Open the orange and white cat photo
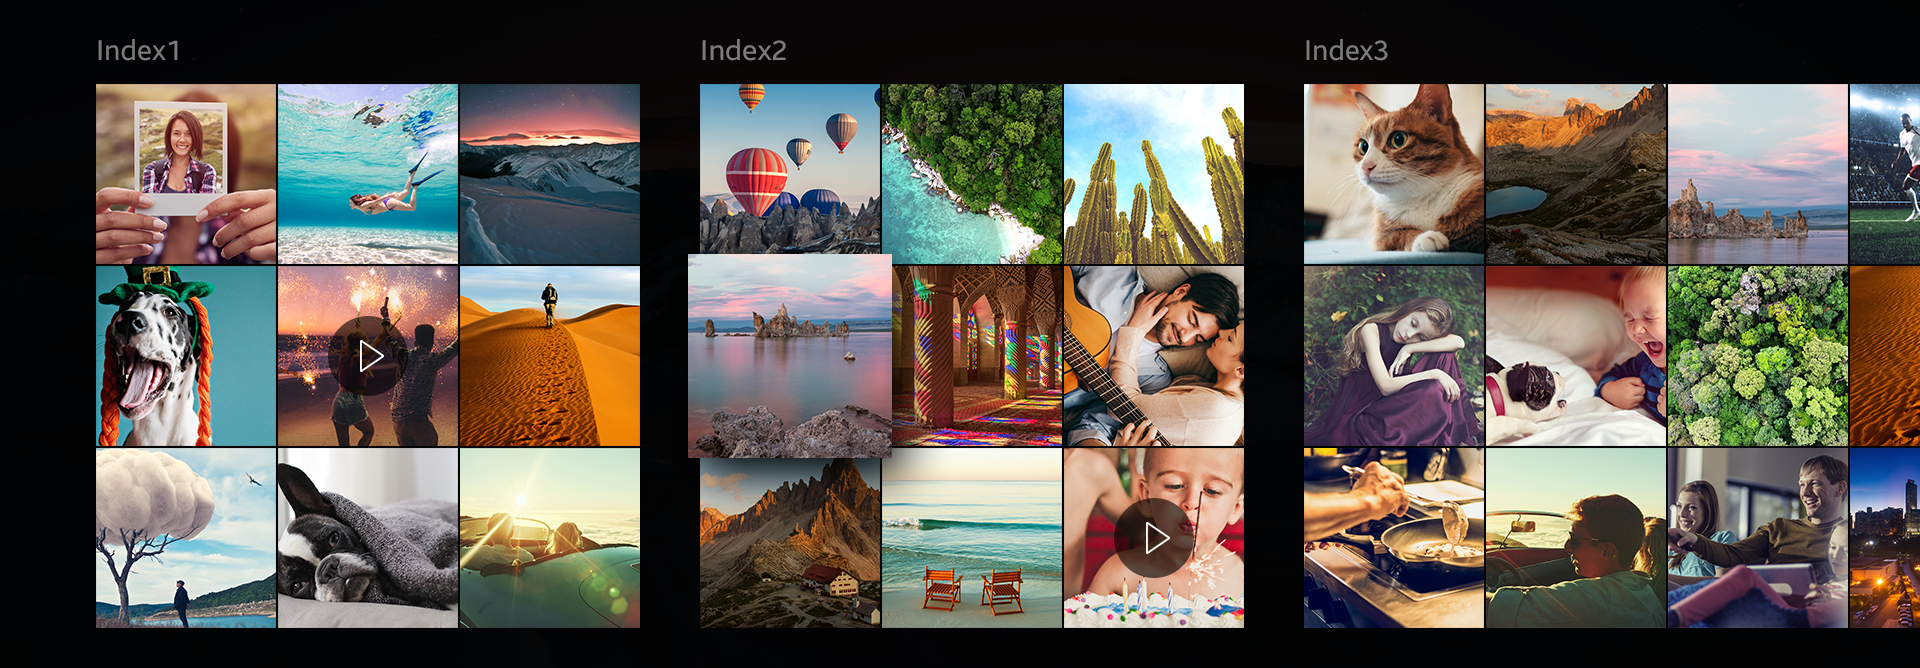Viewport: 1920px width, 668px height. click(x=1394, y=174)
